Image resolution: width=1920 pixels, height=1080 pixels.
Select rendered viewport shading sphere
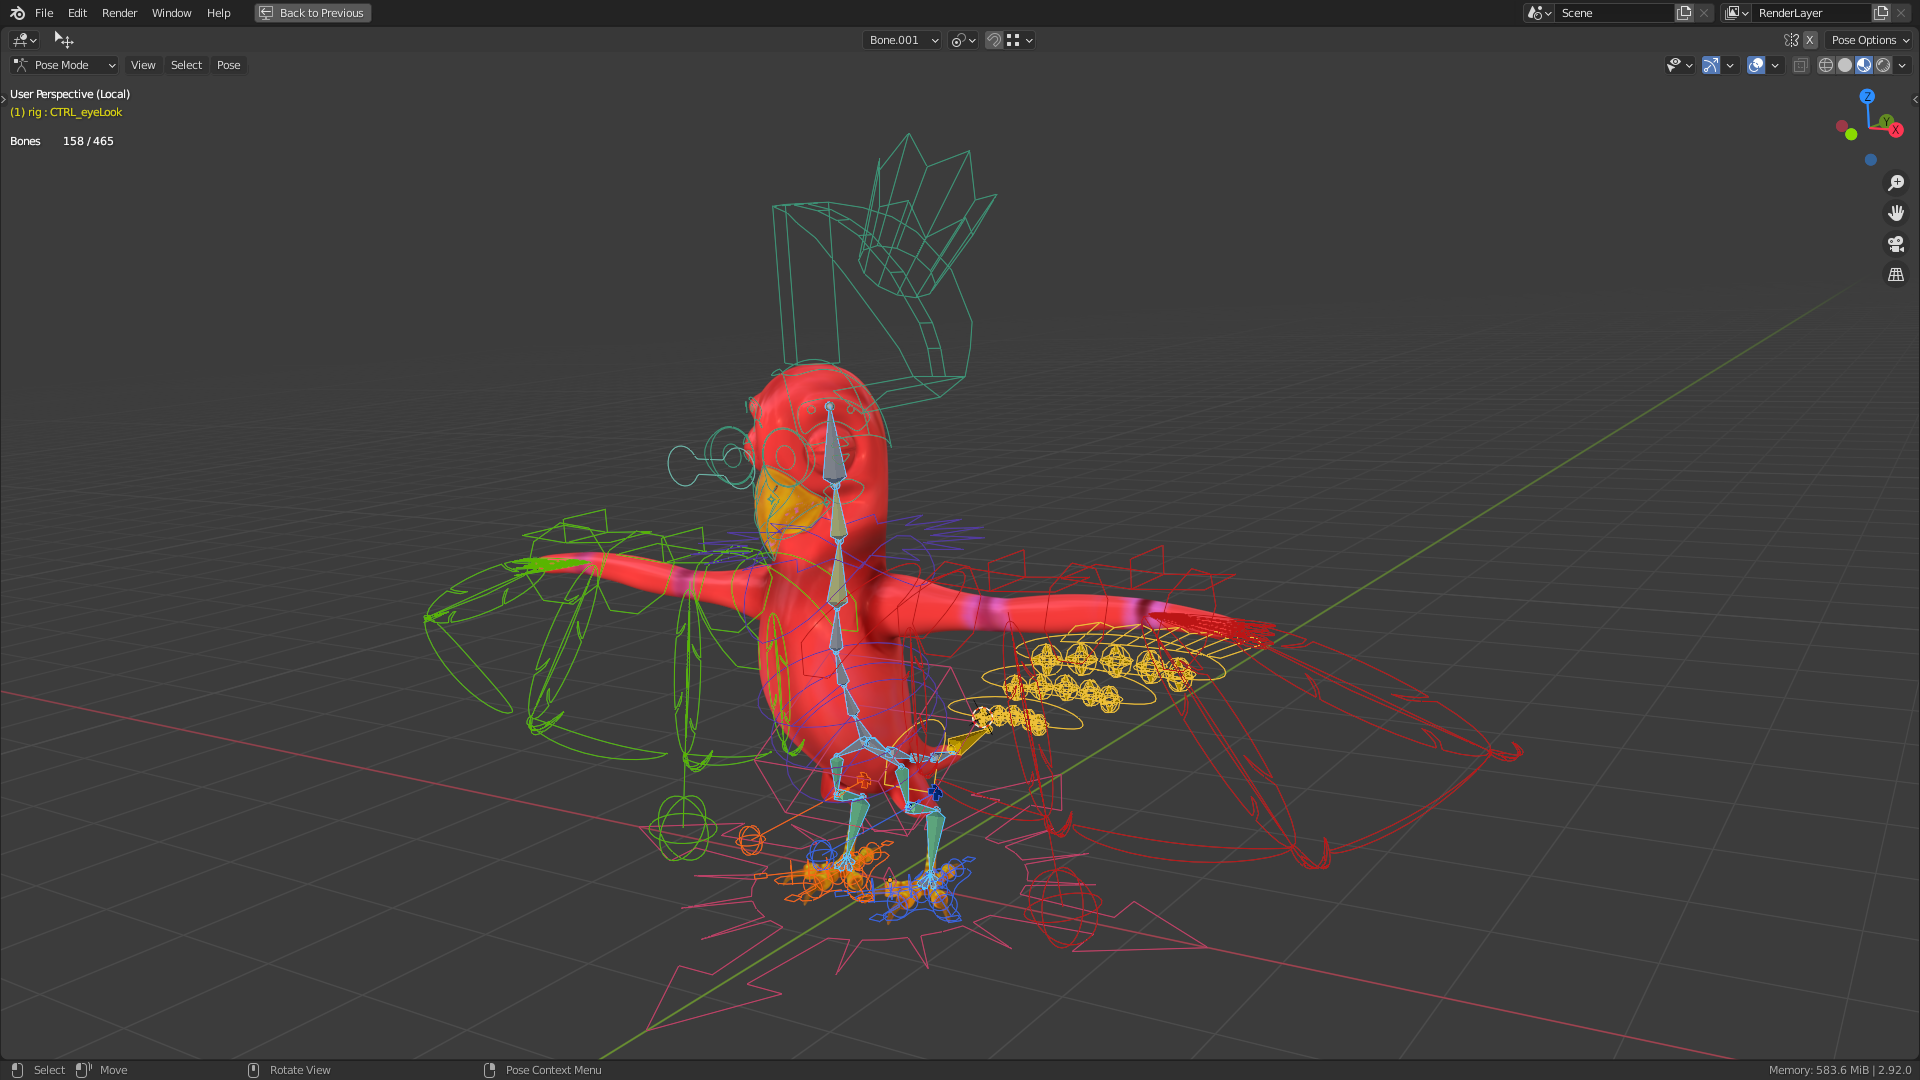click(1883, 65)
